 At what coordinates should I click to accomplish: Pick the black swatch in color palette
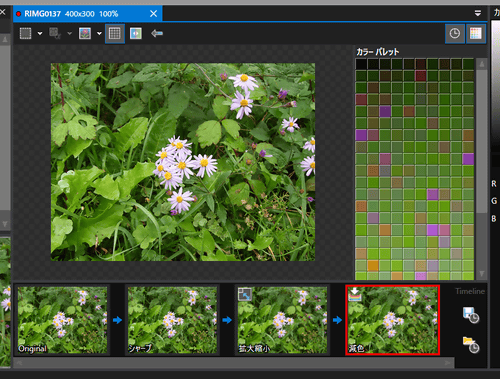tap(361, 64)
